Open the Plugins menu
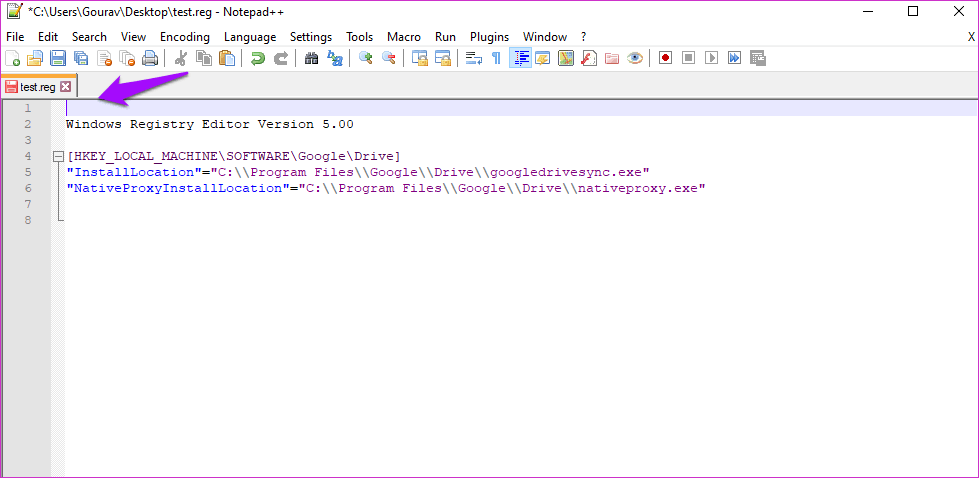 pyautogui.click(x=489, y=37)
